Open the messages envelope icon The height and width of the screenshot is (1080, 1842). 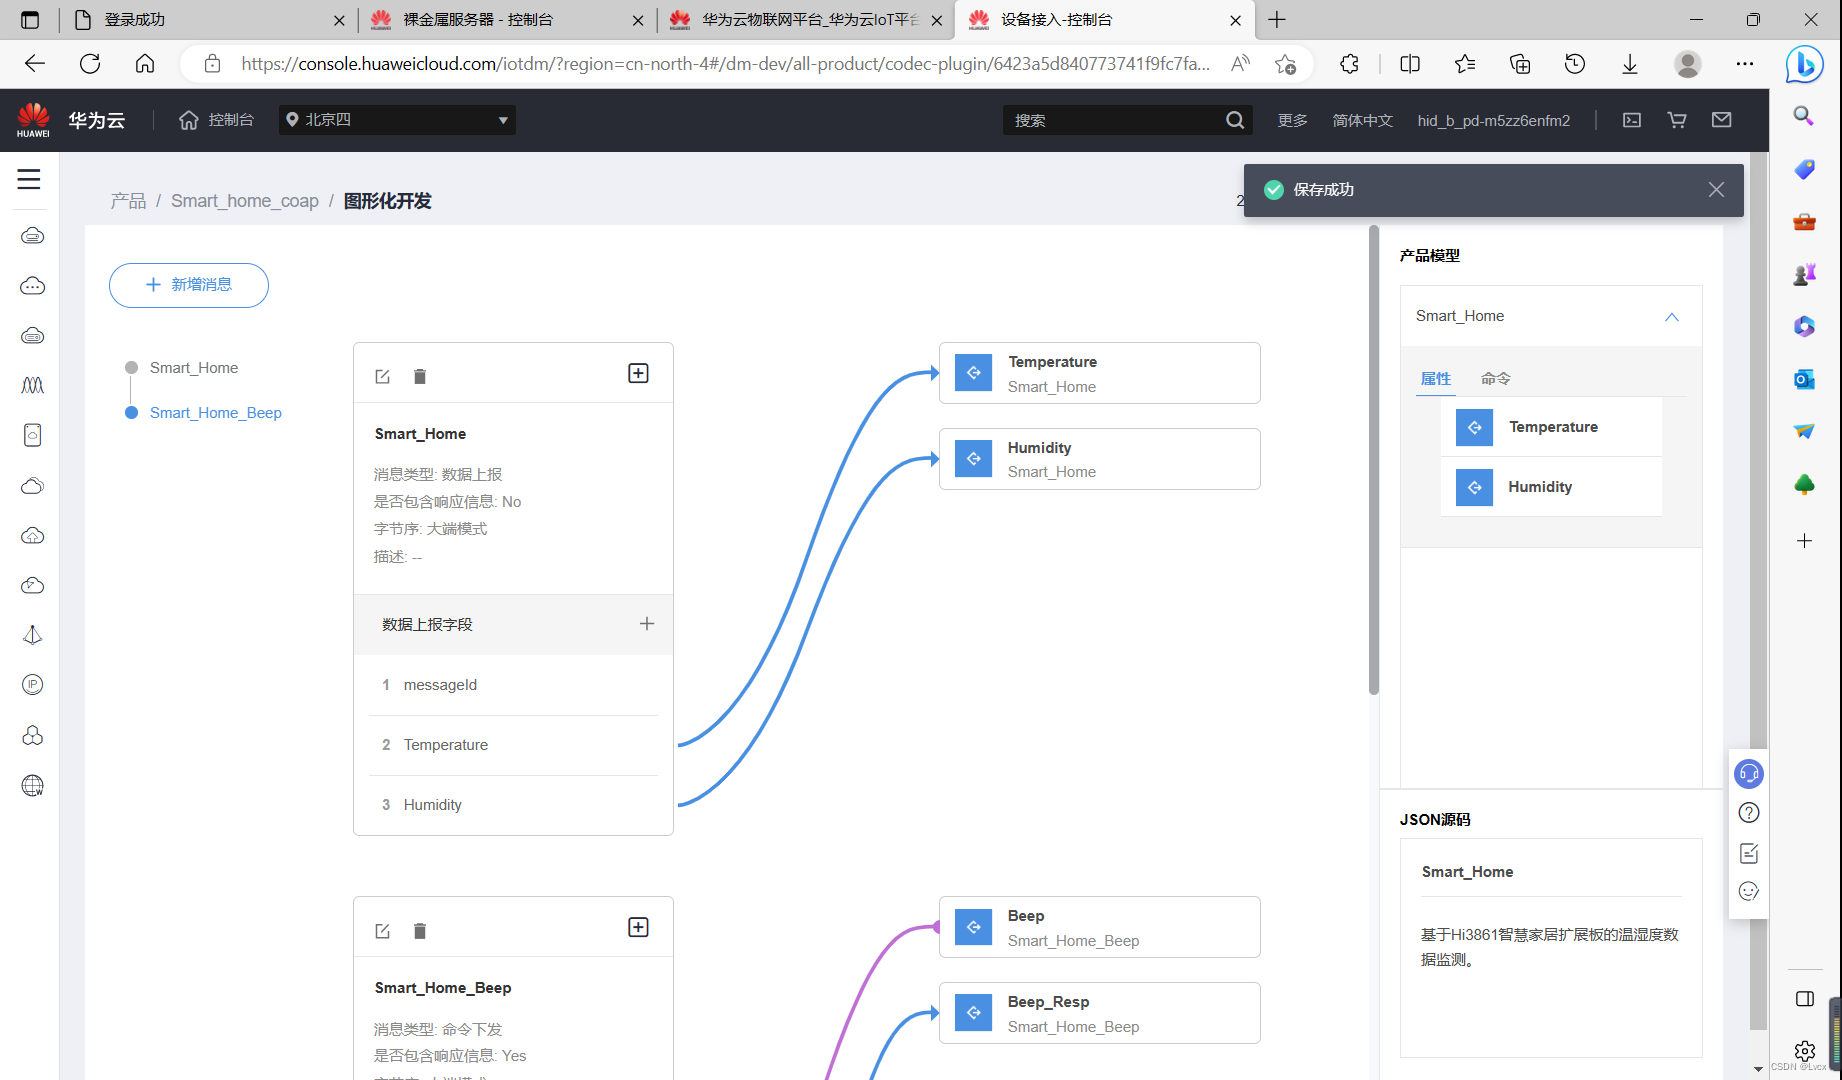[1722, 120]
